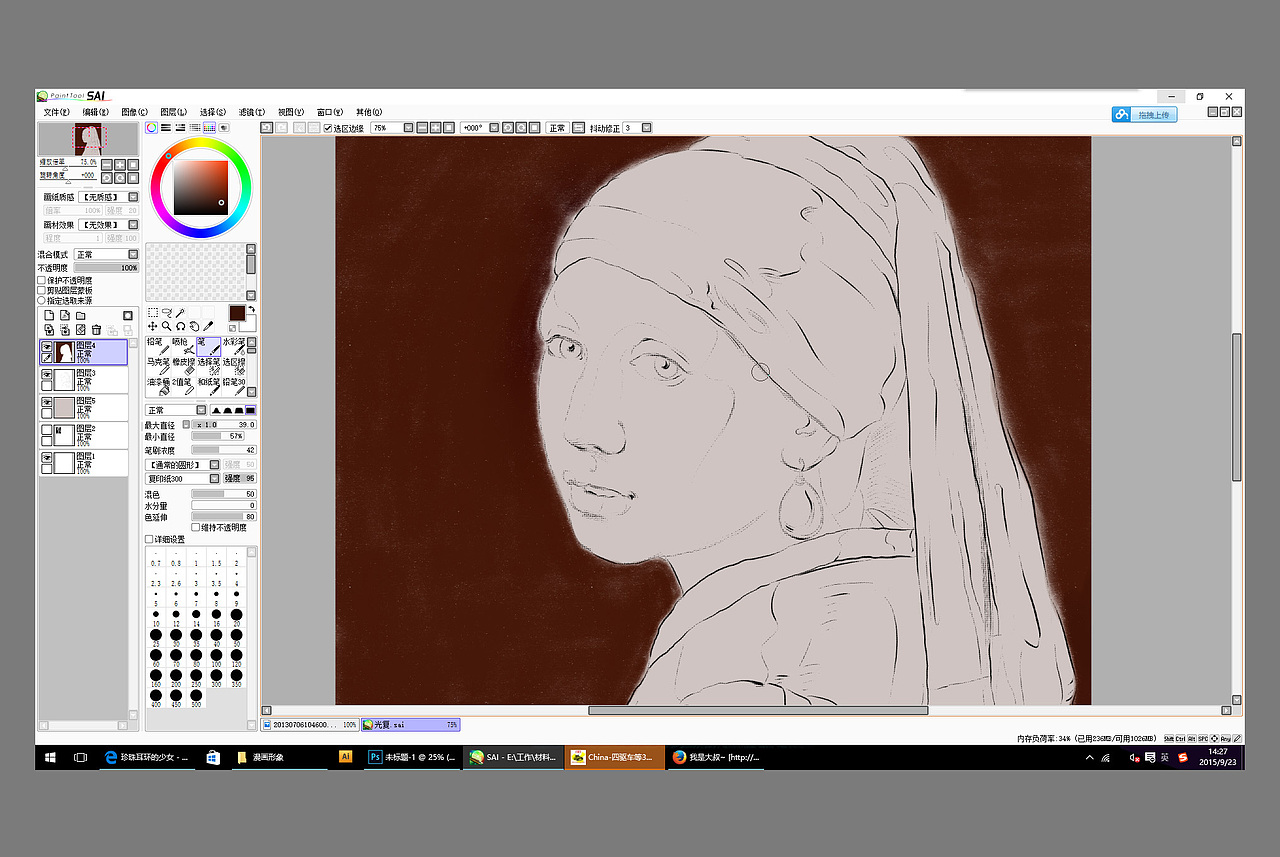Create a new linework layer
Image resolution: width=1280 pixels, height=857 pixels.
click(x=65, y=316)
